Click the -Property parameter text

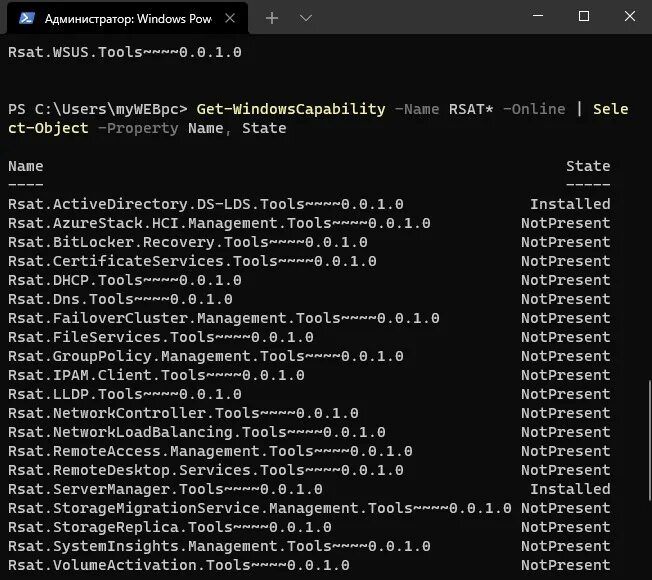(x=138, y=128)
